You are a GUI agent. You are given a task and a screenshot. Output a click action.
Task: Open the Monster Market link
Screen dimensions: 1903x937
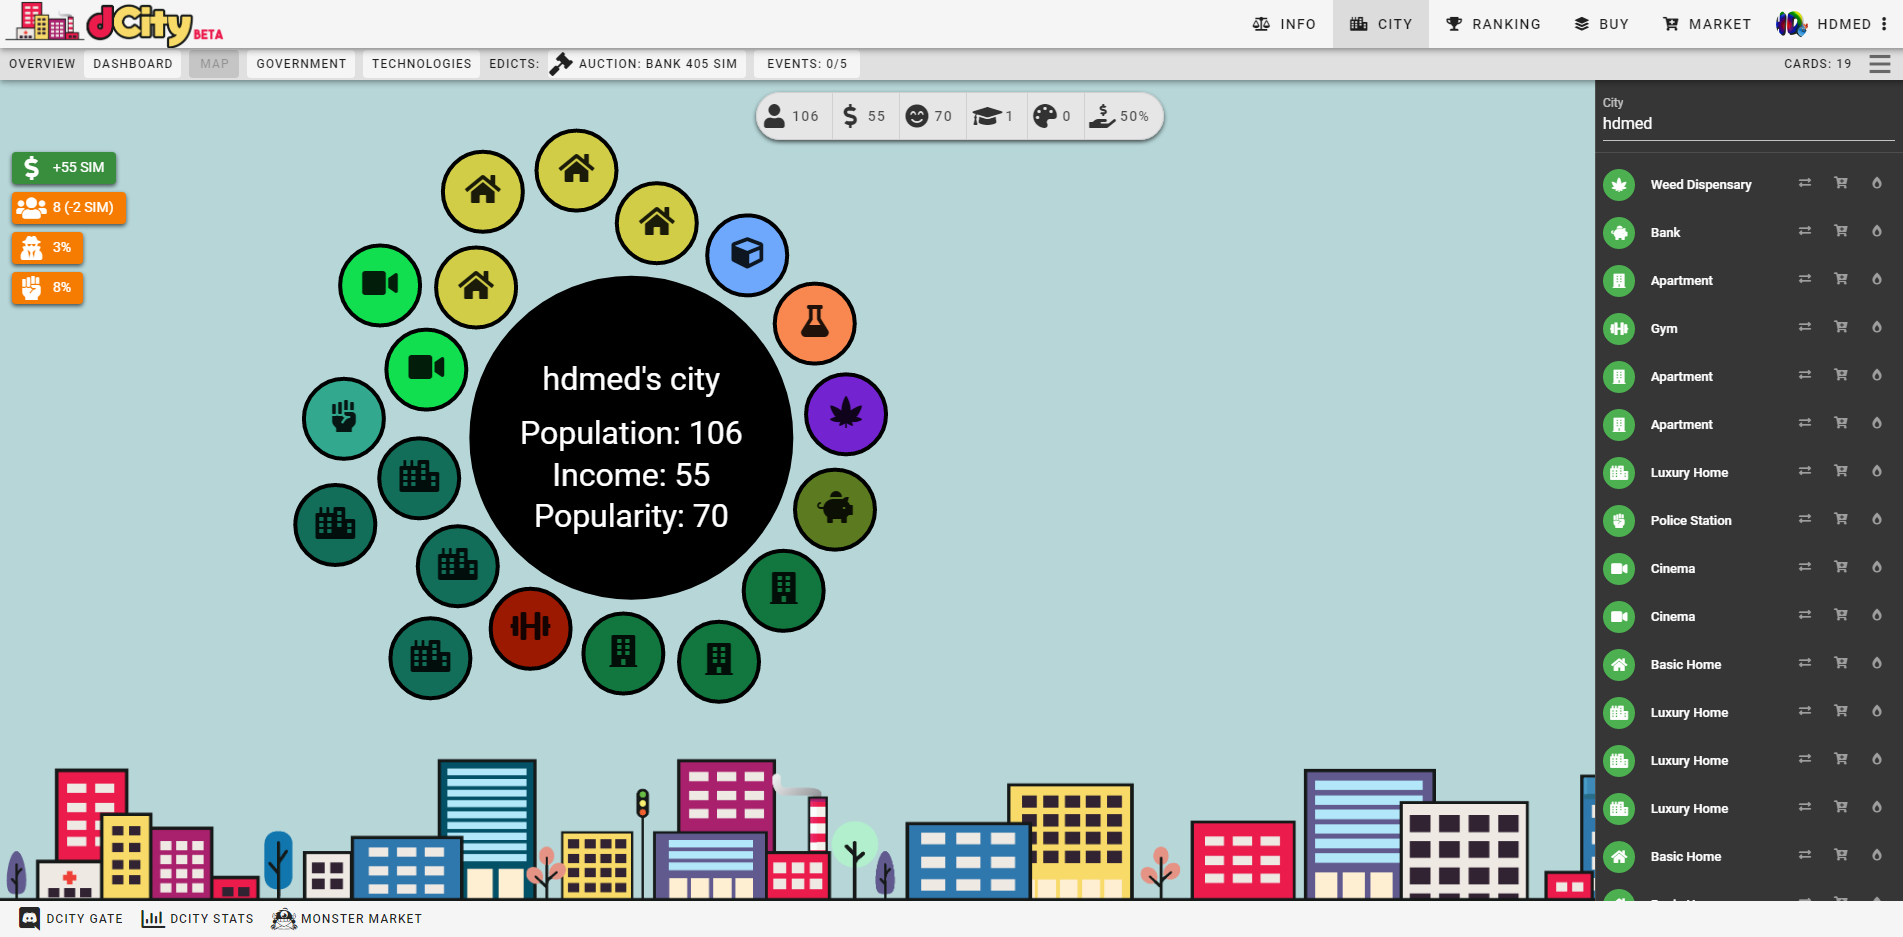pos(347,918)
